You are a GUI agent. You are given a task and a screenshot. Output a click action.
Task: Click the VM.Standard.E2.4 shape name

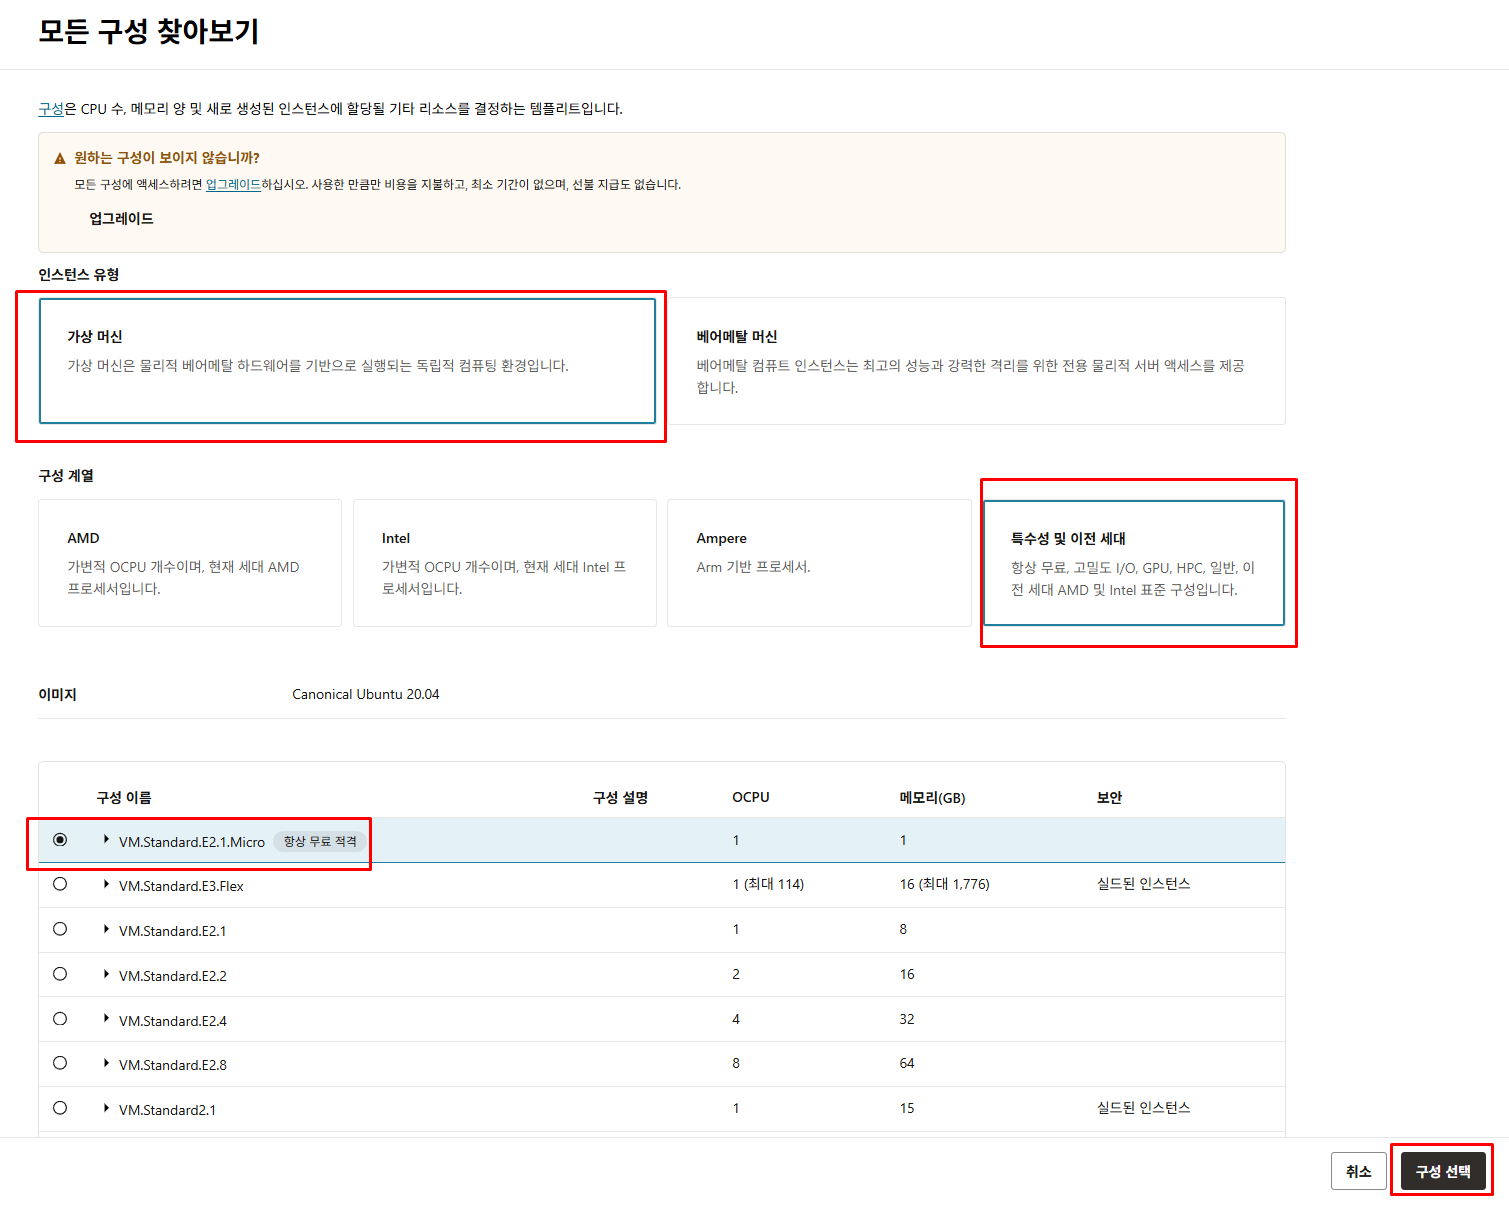(x=173, y=1021)
